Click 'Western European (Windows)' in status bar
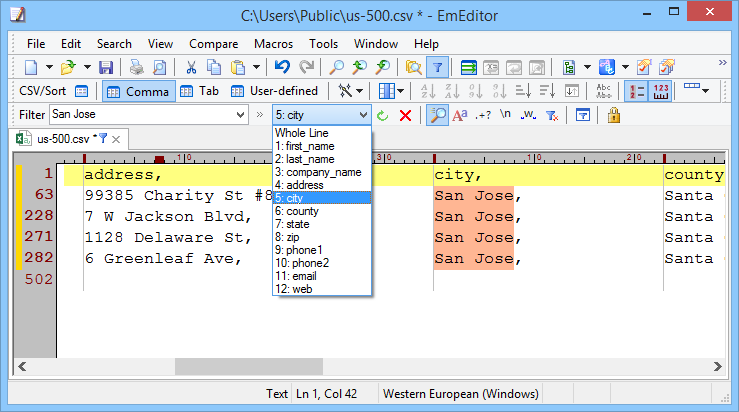Viewport: 739px width, 412px height. 460,394
